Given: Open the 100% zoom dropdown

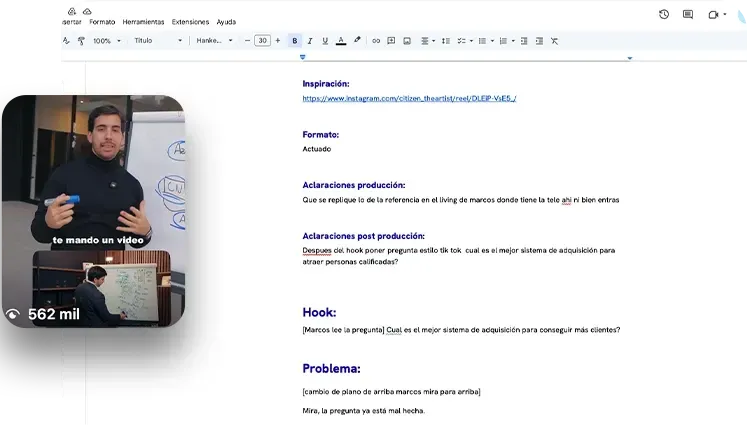Looking at the screenshot, I should [106, 41].
